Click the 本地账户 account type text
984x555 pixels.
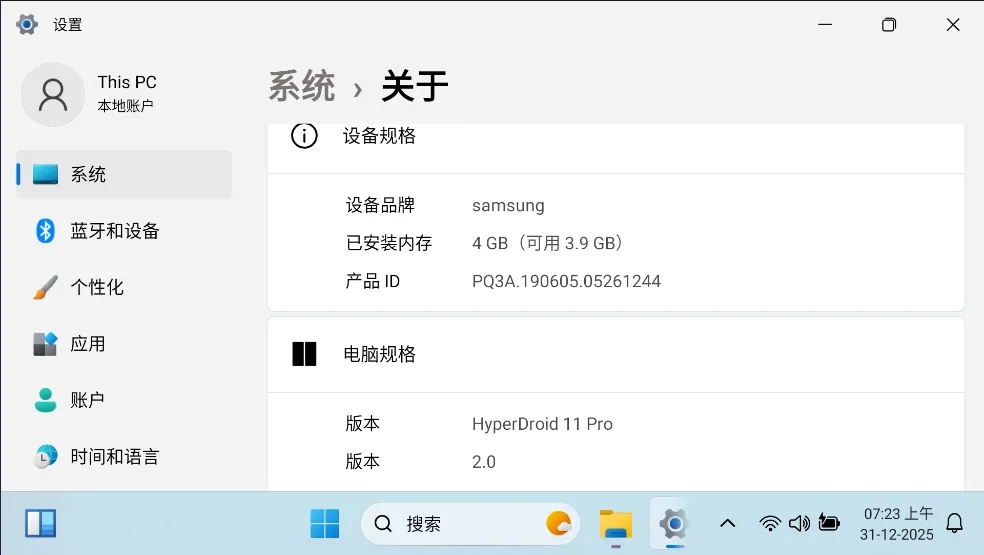(x=126, y=105)
